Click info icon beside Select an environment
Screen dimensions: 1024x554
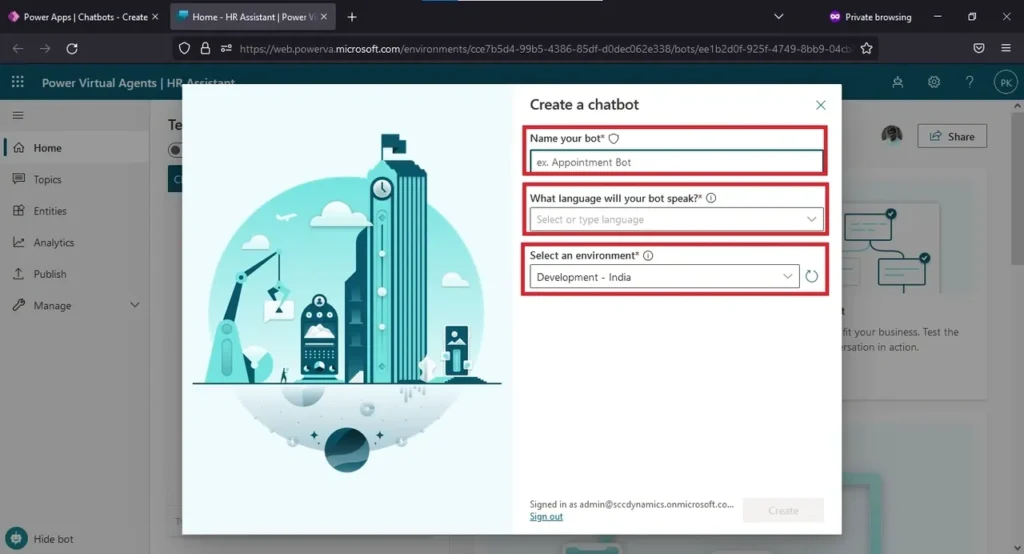(x=648, y=255)
